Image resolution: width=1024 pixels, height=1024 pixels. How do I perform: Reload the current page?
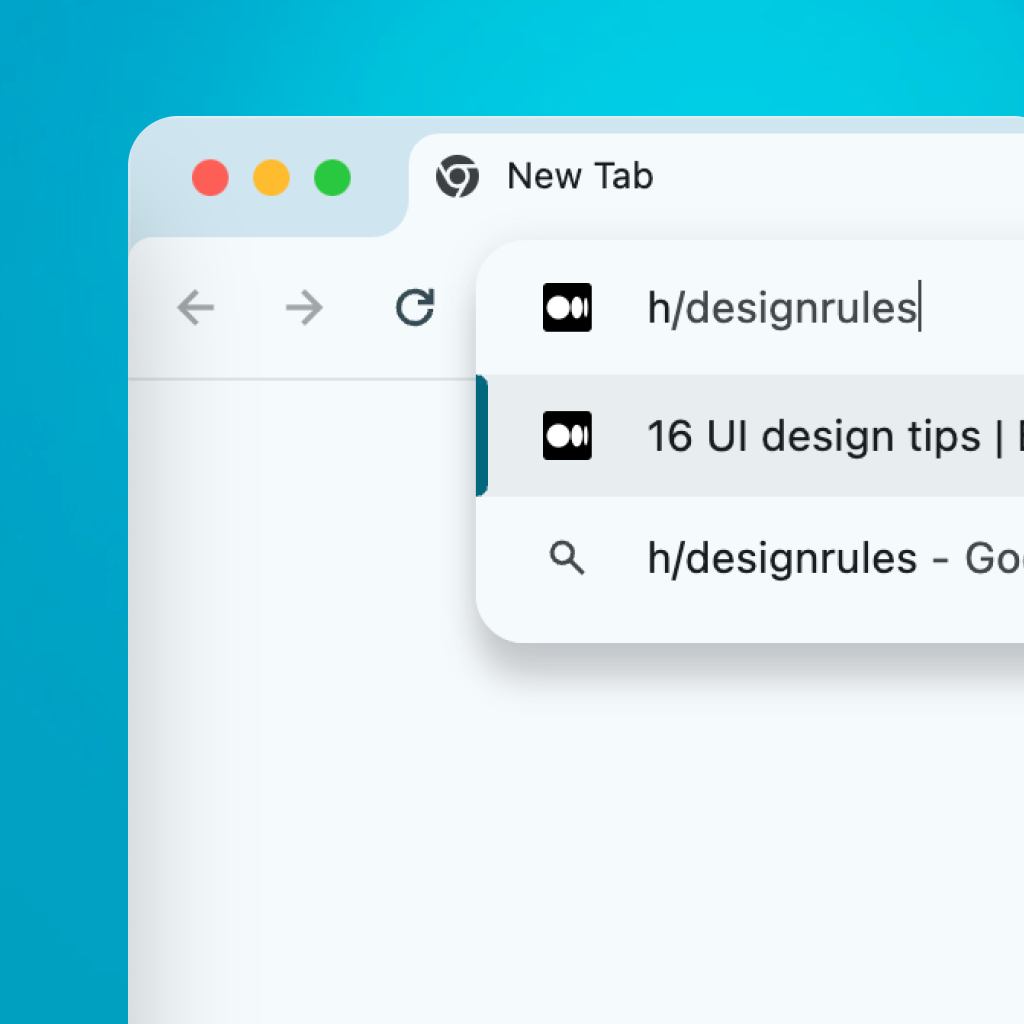(x=414, y=308)
